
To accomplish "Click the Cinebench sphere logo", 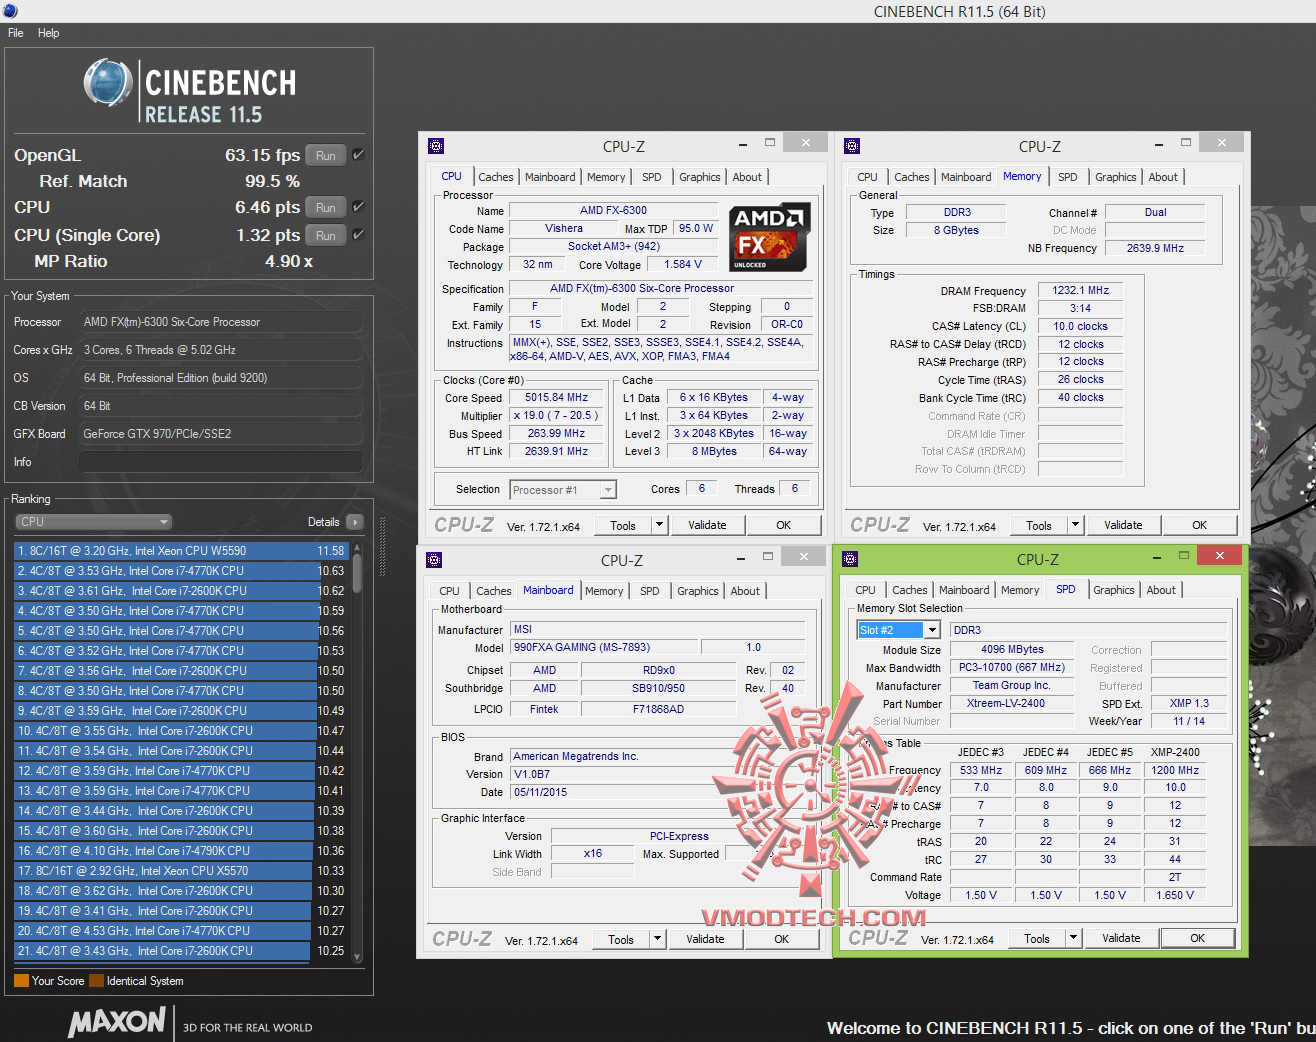I will coord(108,82).
